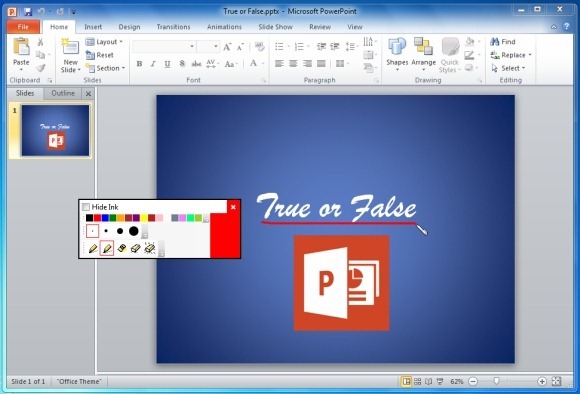This screenshot has width=580, height=394.
Task: Click the Increase List Level icon
Action: pos(335,46)
